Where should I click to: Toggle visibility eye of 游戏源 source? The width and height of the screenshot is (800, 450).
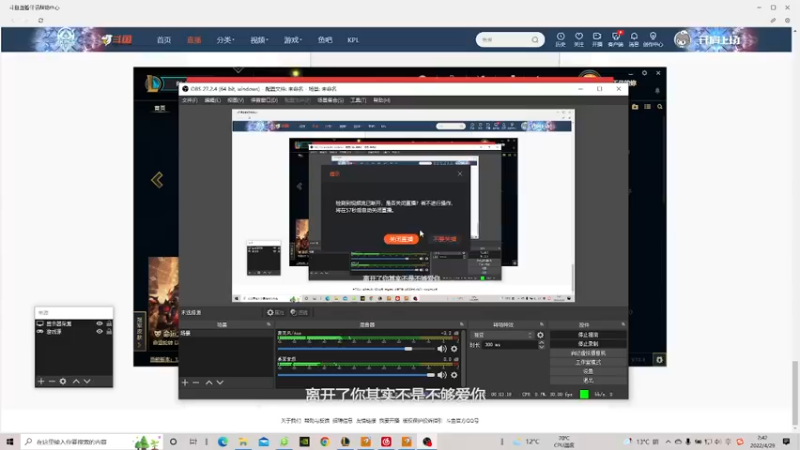click(99, 331)
